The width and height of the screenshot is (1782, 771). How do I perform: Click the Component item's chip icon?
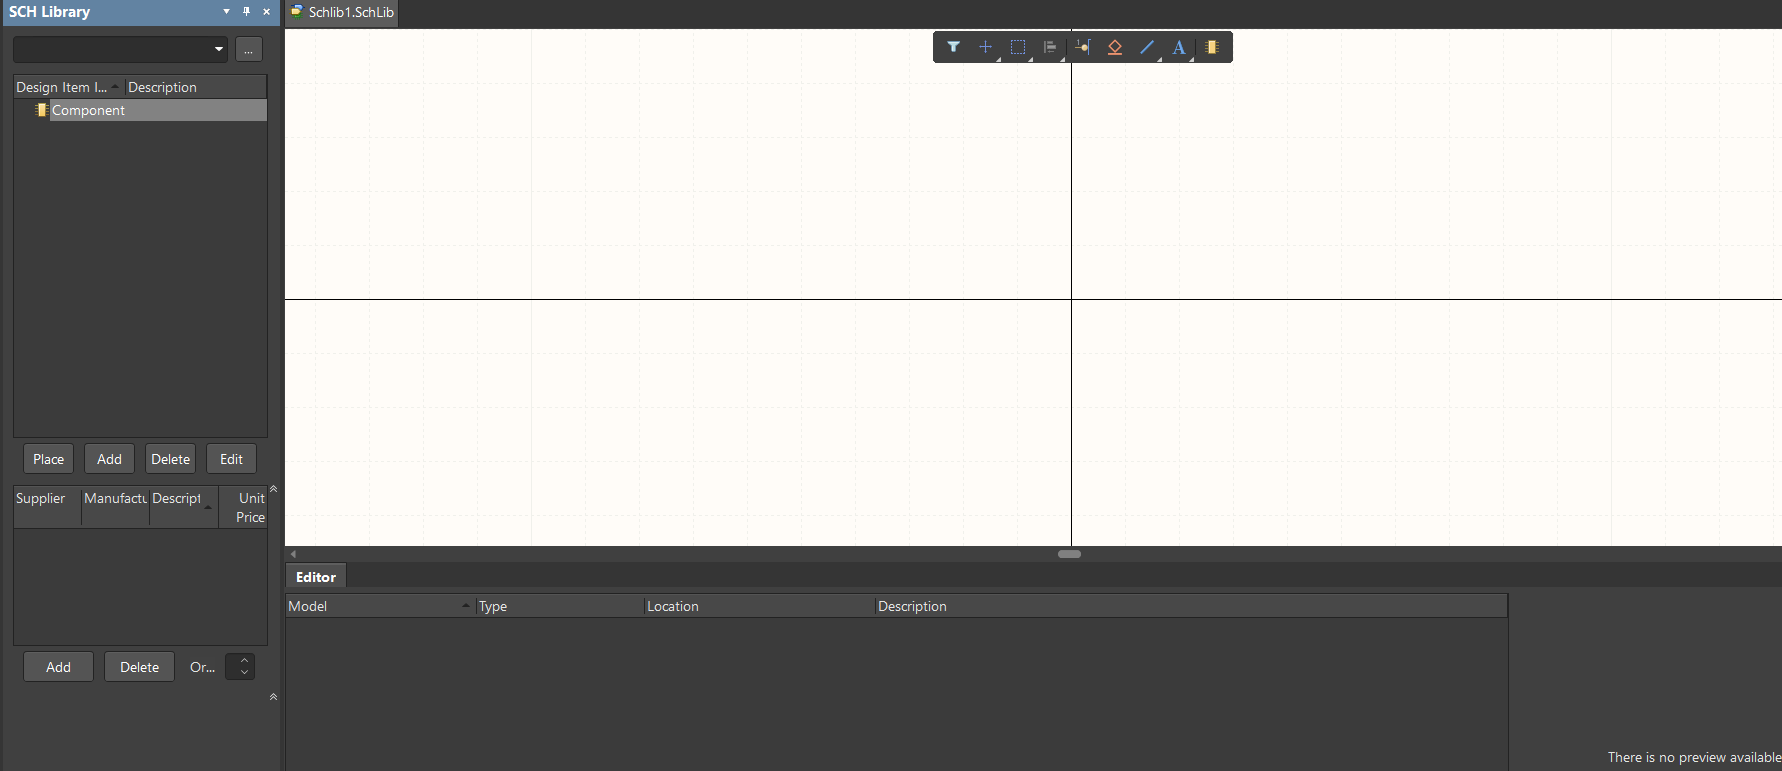click(41, 110)
